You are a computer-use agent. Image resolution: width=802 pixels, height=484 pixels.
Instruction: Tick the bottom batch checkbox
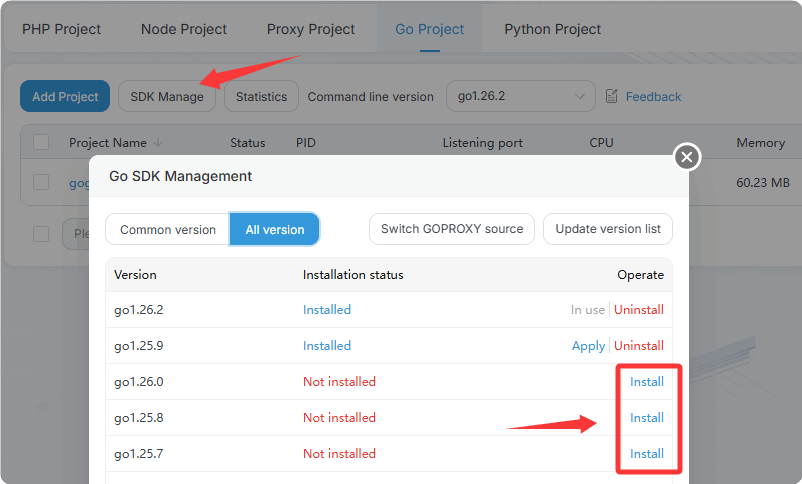[x=41, y=234]
